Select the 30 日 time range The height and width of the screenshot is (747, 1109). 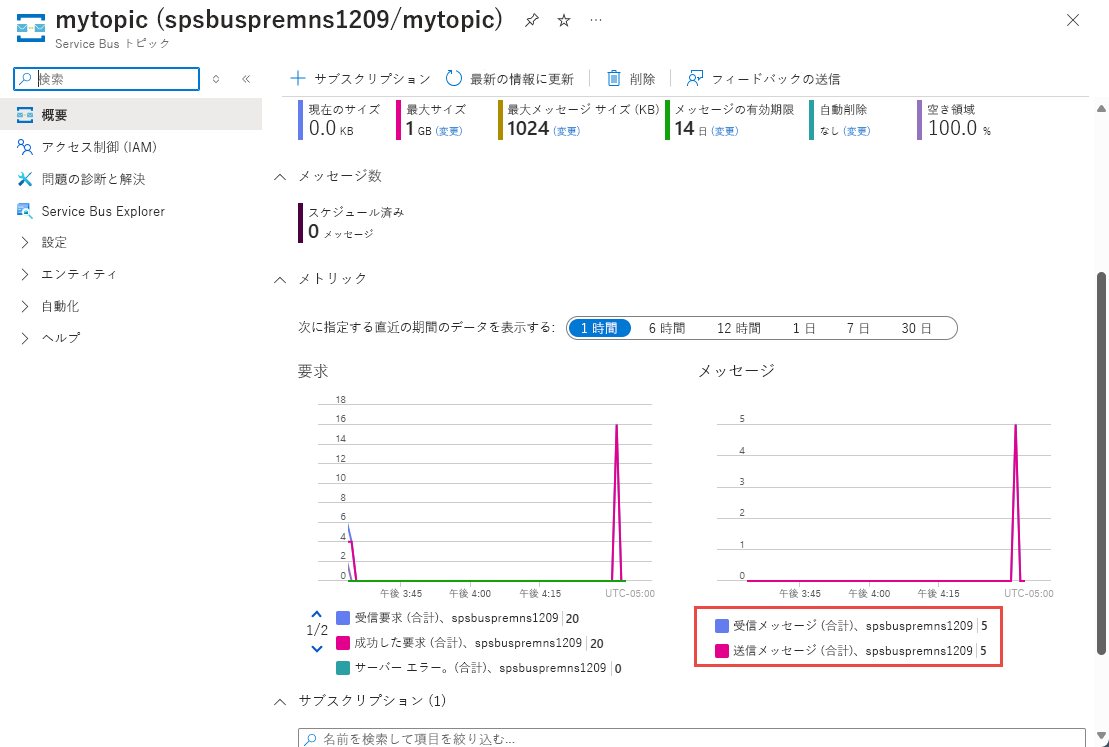coord(916,328)
